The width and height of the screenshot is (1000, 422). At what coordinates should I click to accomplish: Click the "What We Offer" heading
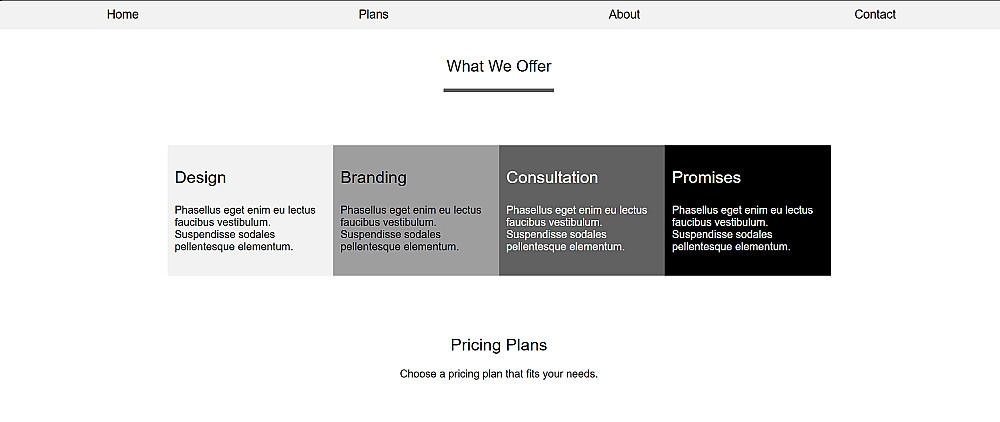coord(499,66)
